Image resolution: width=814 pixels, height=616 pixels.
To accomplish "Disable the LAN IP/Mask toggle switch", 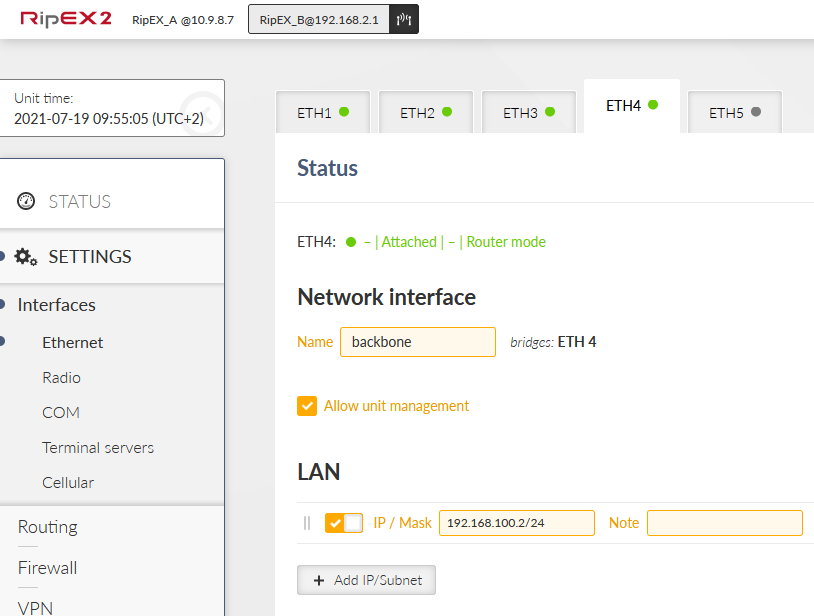I will [x=343, y=523].
